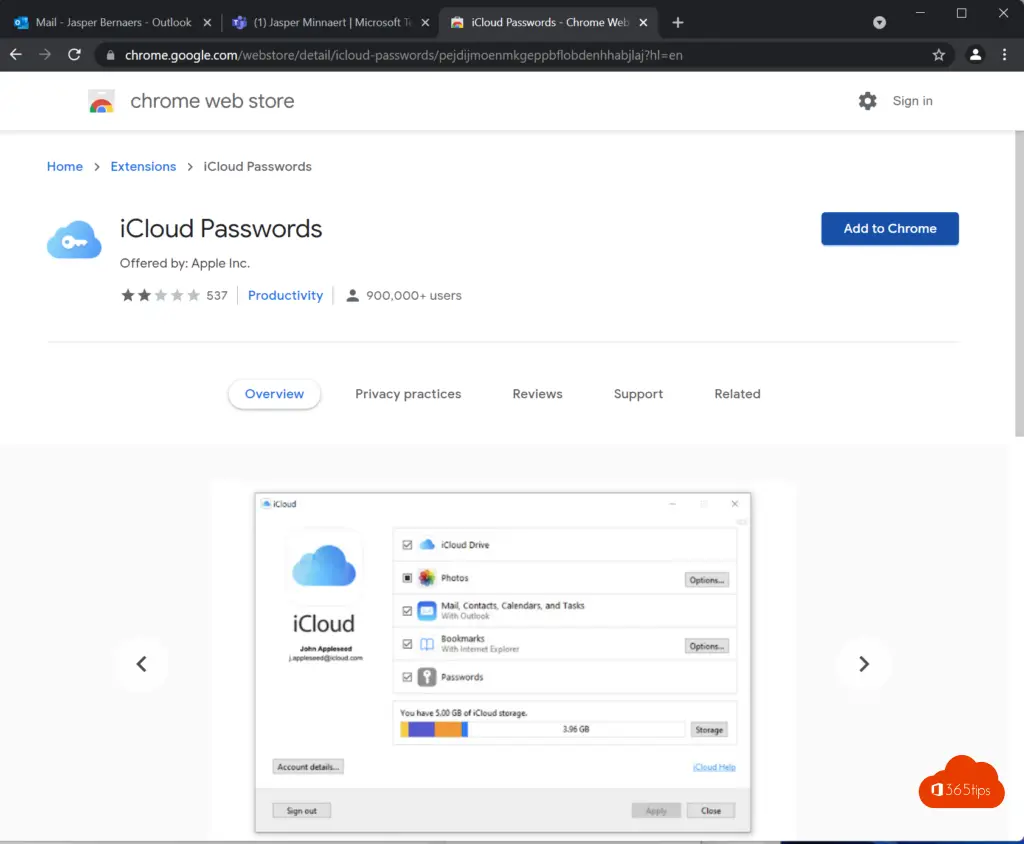This screenshot has height=844, width=1024.
Task: Click the Mail envelope icon
Action: (x=427, y=611)
